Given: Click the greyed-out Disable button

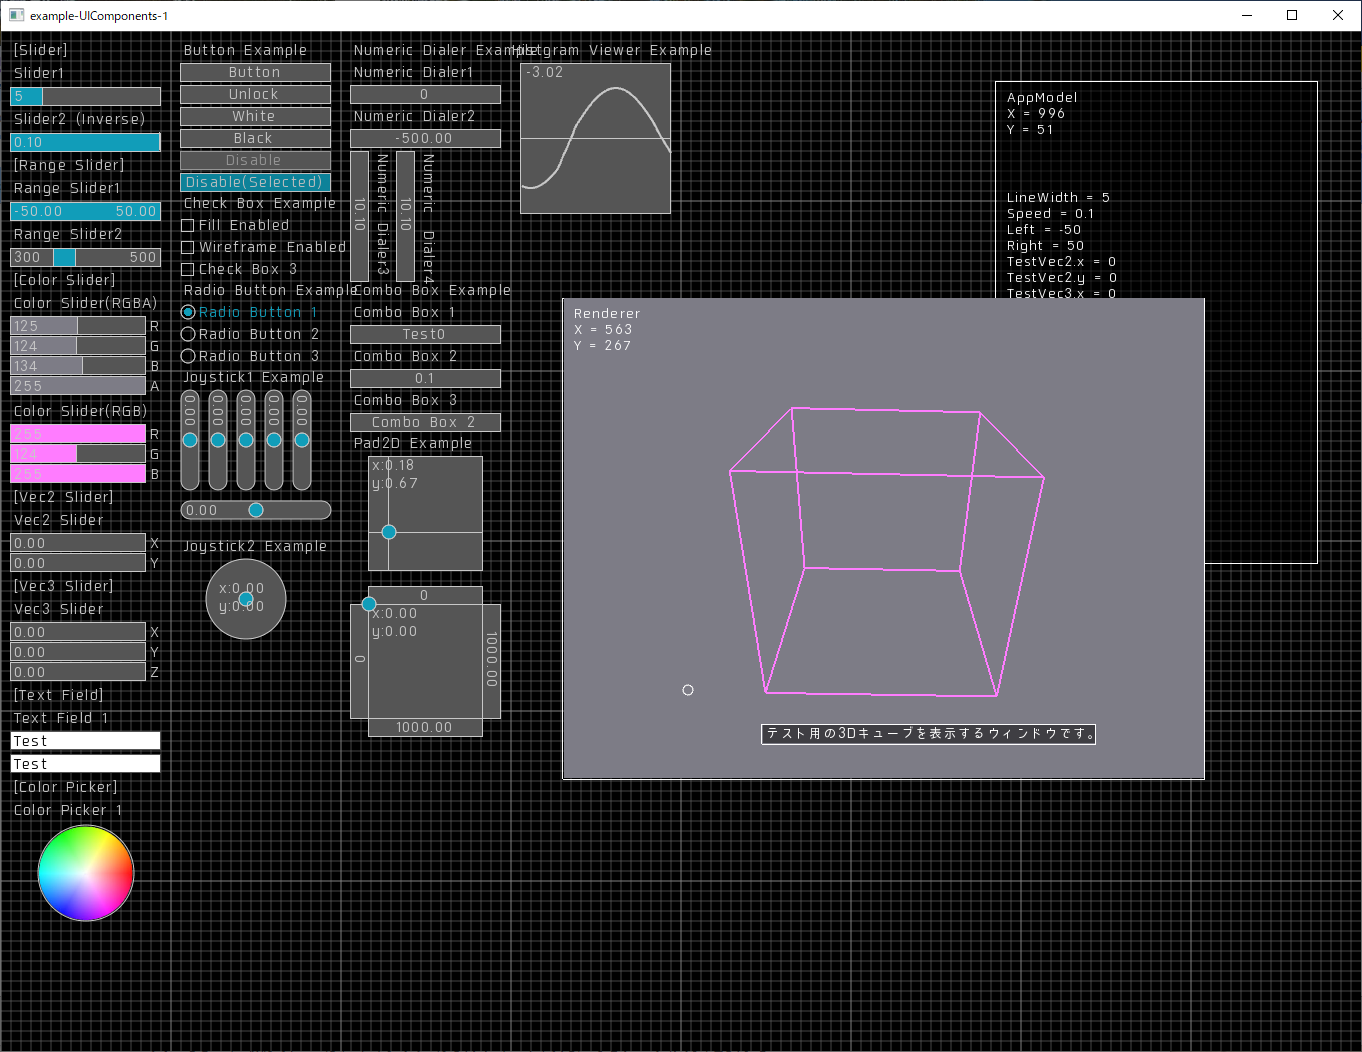Looking at the screenshot, I should point(255,160).
